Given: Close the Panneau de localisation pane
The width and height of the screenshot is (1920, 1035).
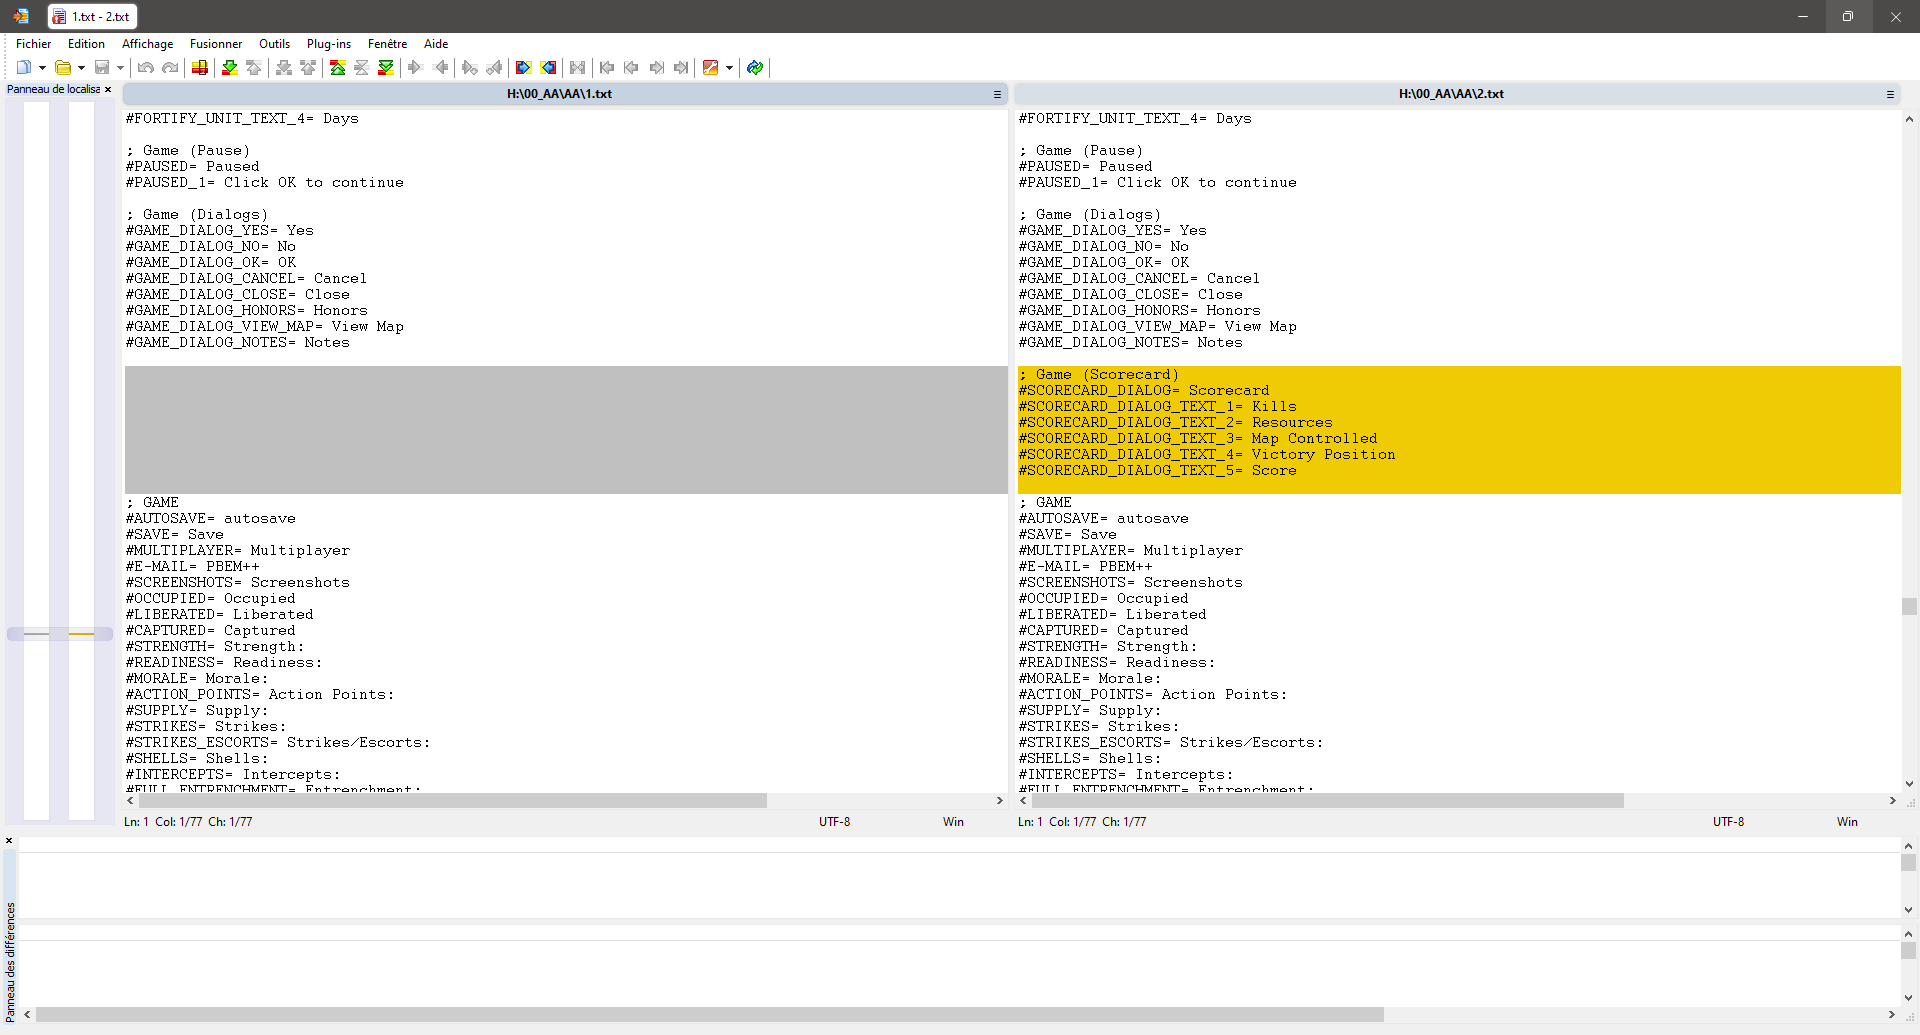Looking at the screenshot, I should coord(108,90).
